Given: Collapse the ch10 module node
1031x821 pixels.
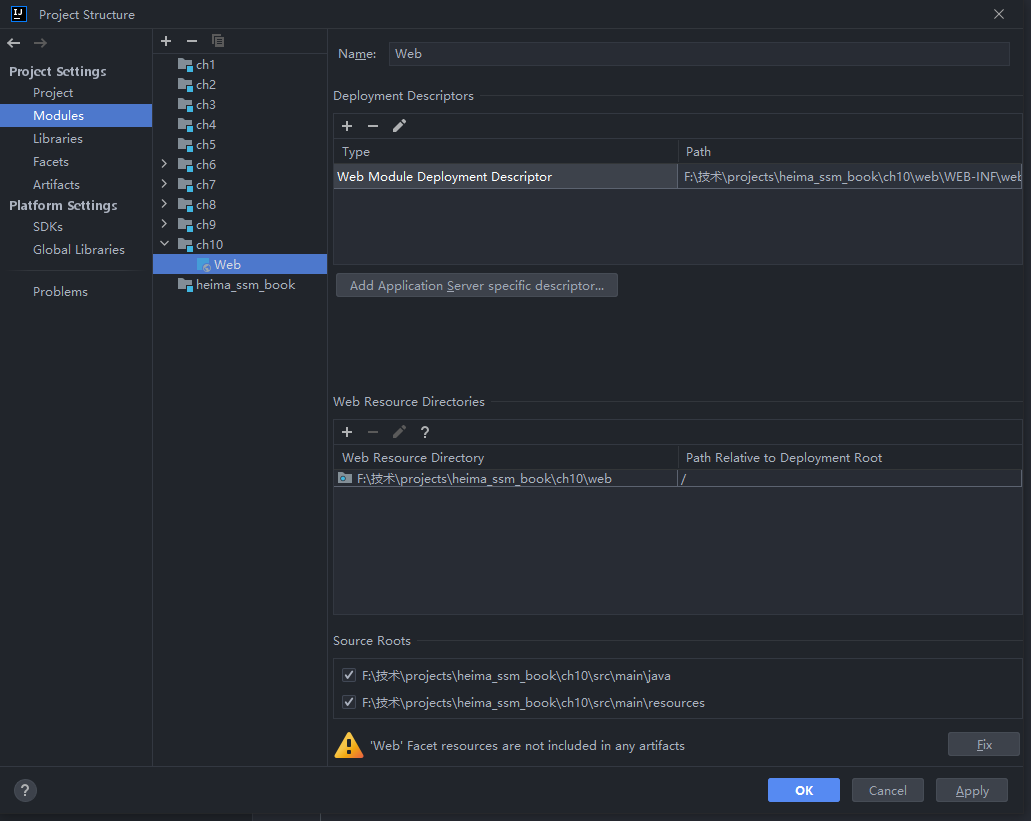Looking at the screenshot, I should [x=164, y=244].
